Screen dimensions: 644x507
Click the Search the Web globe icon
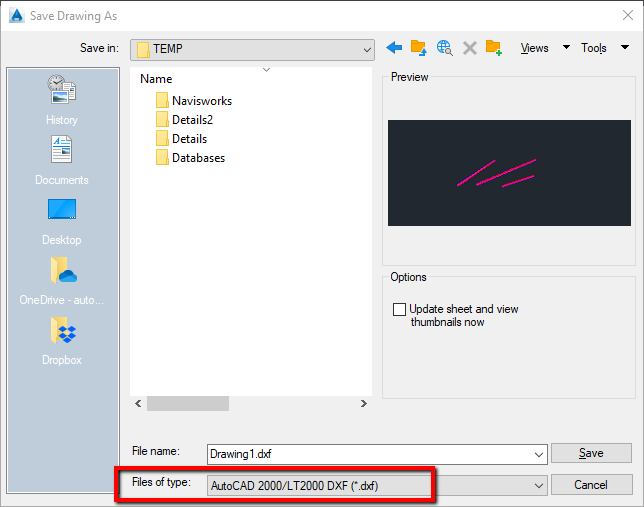tap(444, 48)
